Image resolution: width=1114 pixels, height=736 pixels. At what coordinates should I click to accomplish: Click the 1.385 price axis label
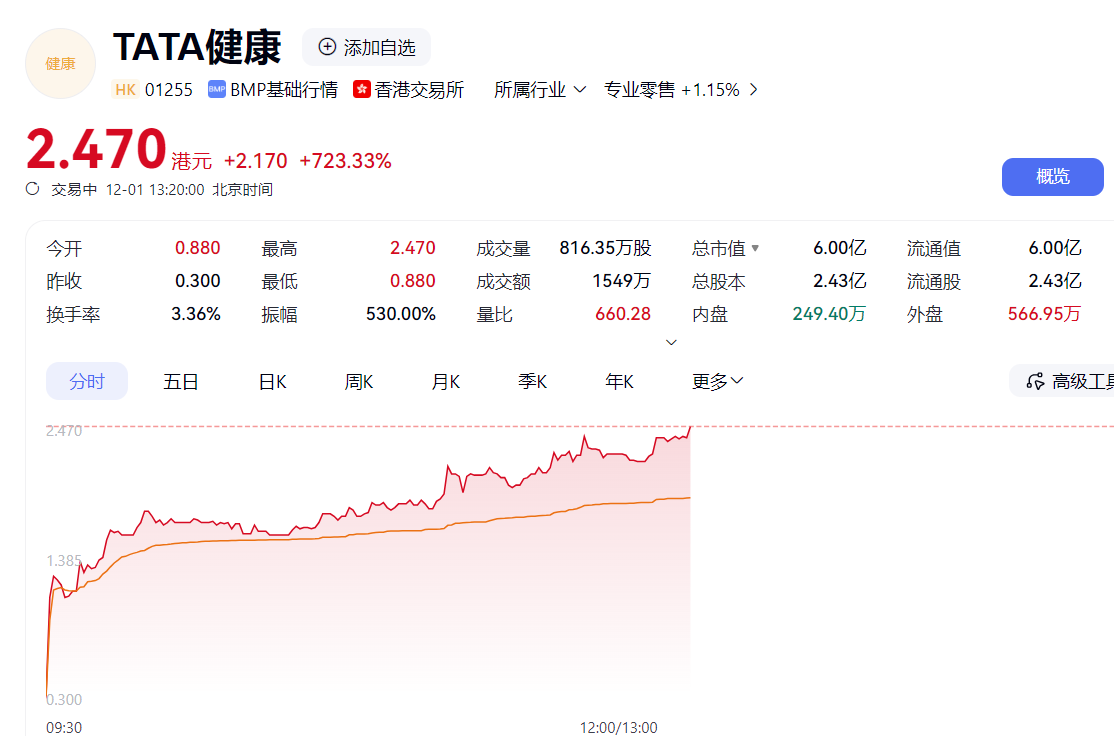click(x=64, y=561)
